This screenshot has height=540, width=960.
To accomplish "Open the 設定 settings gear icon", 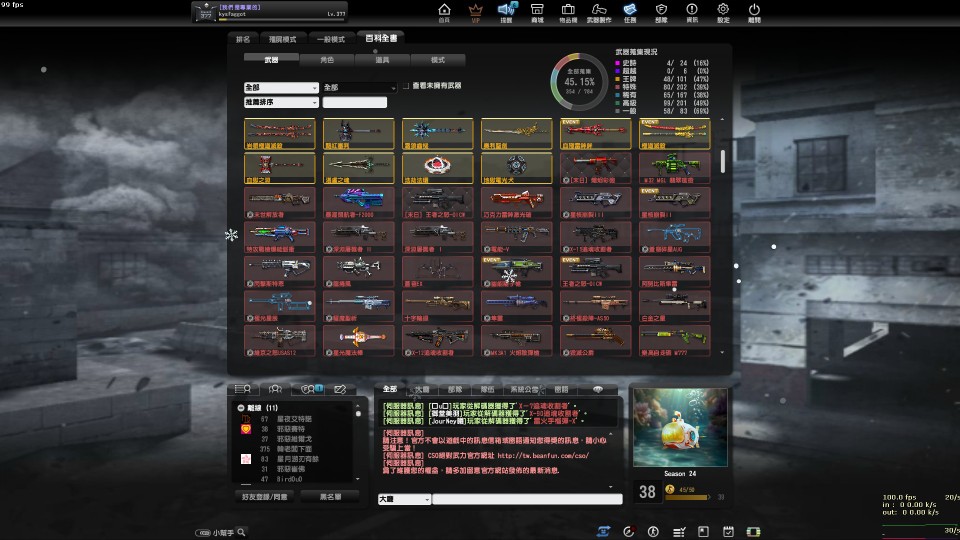I will click(x=723, y=12).
